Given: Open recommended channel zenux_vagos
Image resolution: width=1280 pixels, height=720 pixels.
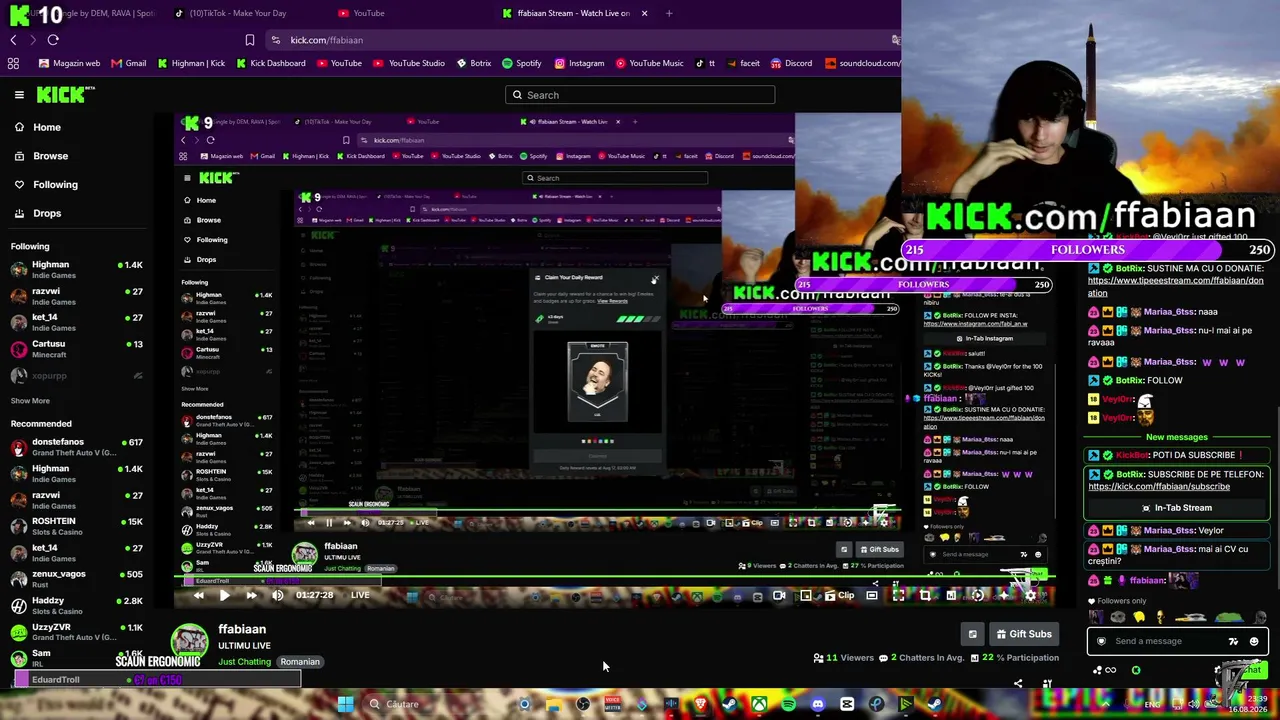Looking at the screenshot, I should point(76,579).
